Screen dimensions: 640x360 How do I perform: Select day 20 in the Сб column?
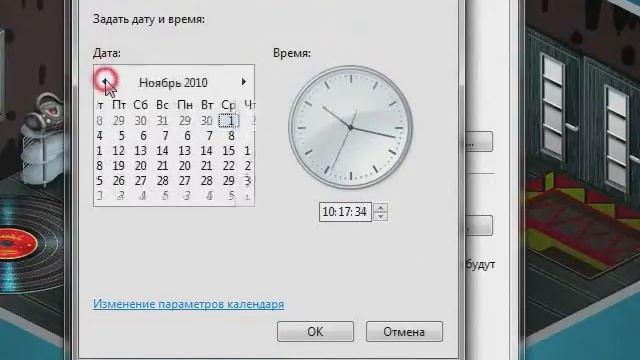tap(141, 166)
